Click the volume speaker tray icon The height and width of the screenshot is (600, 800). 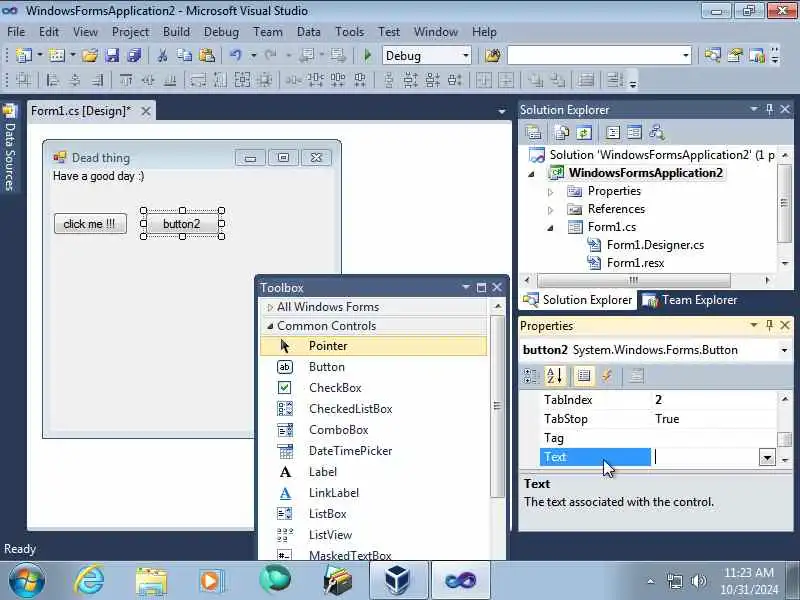click(698, 581)
